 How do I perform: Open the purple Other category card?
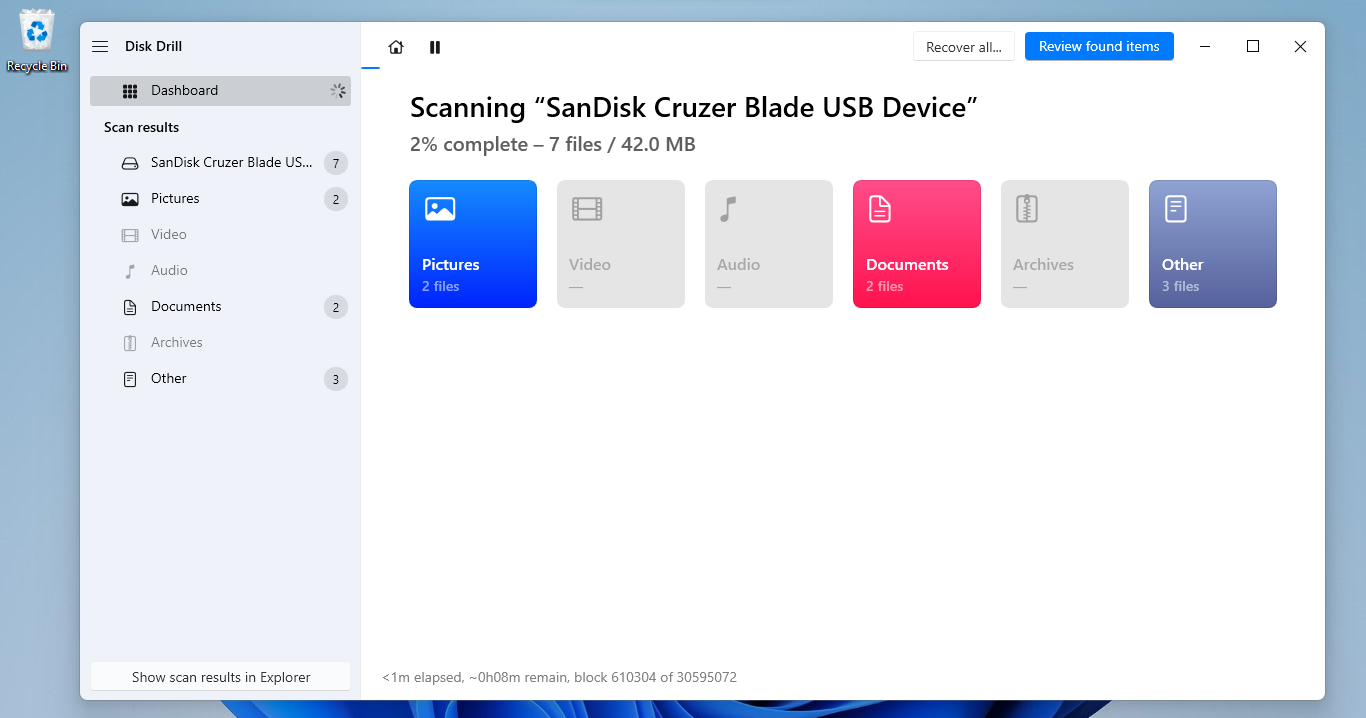coord(1213,244)
